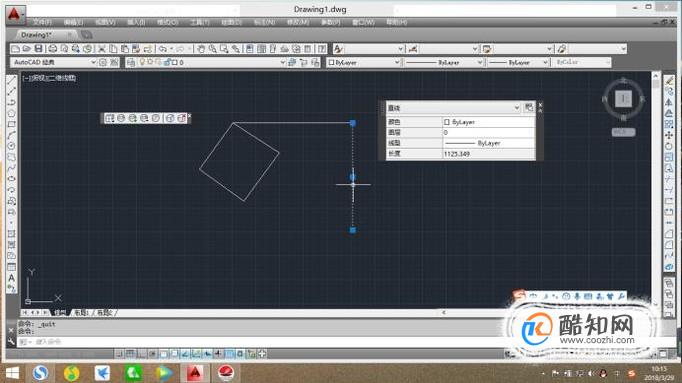Save the drawing with the floppy icon

point(38,49)
